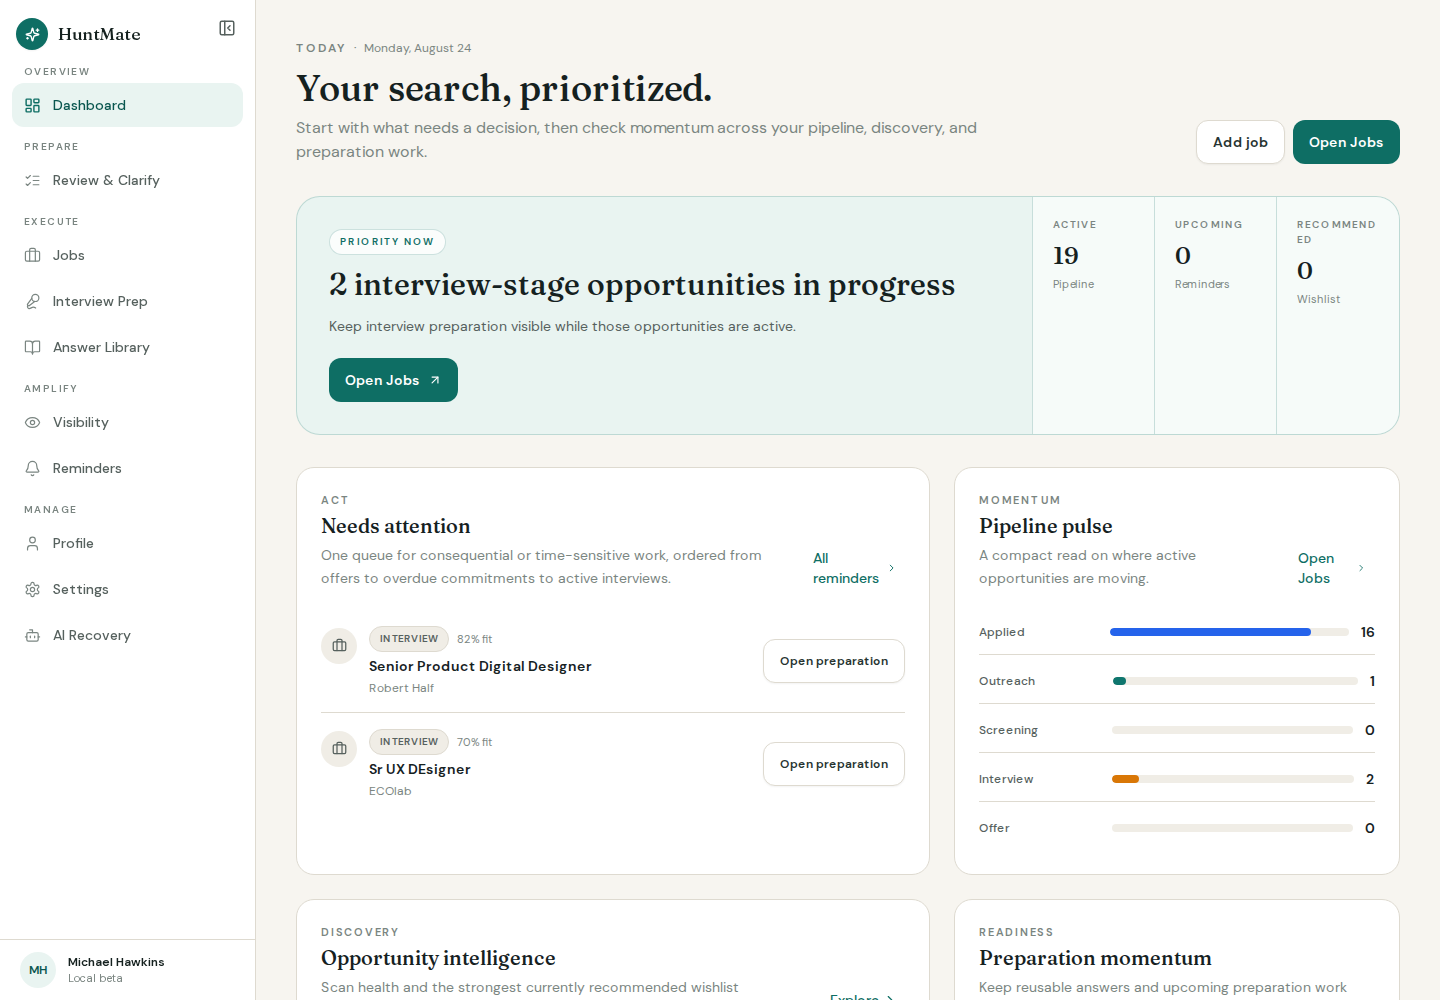The image size is (1440, 1000).
Task: Click the Add job button
Action: [x=1240, y=142]
